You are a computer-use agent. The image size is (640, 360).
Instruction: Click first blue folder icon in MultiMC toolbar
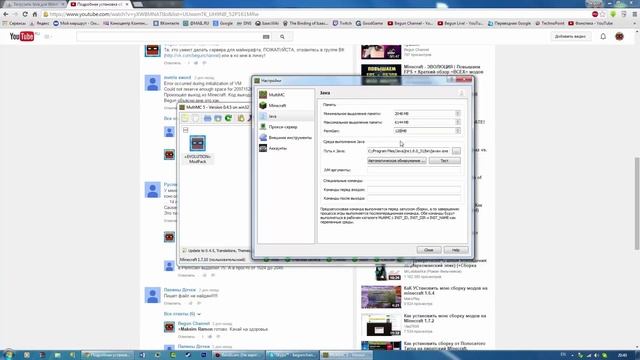(208, 118)
